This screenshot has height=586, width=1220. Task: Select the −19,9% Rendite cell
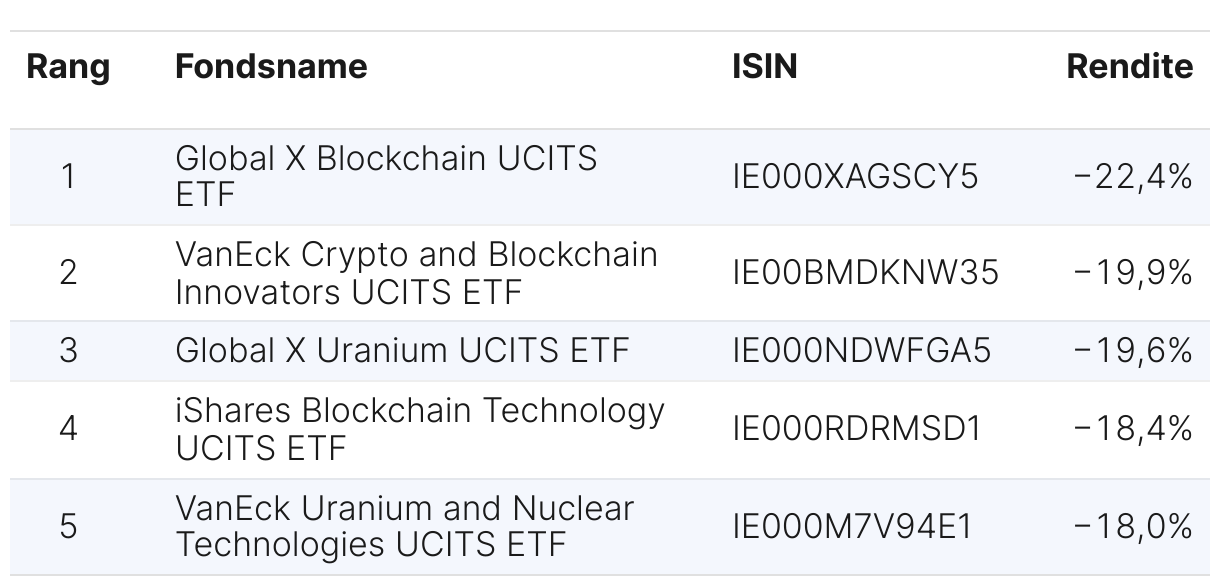point(1133,272)
